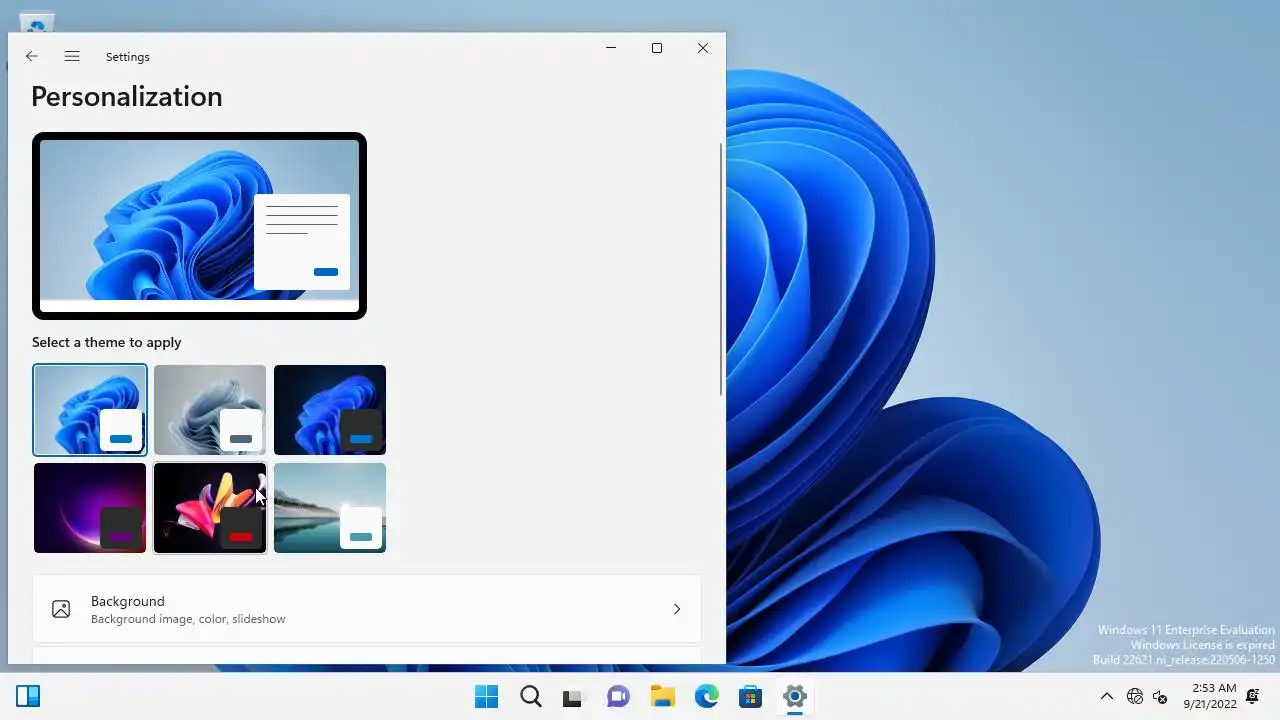1280x720 pixels.
Task: Close the Settings window
Action: [x=703, y=47]
